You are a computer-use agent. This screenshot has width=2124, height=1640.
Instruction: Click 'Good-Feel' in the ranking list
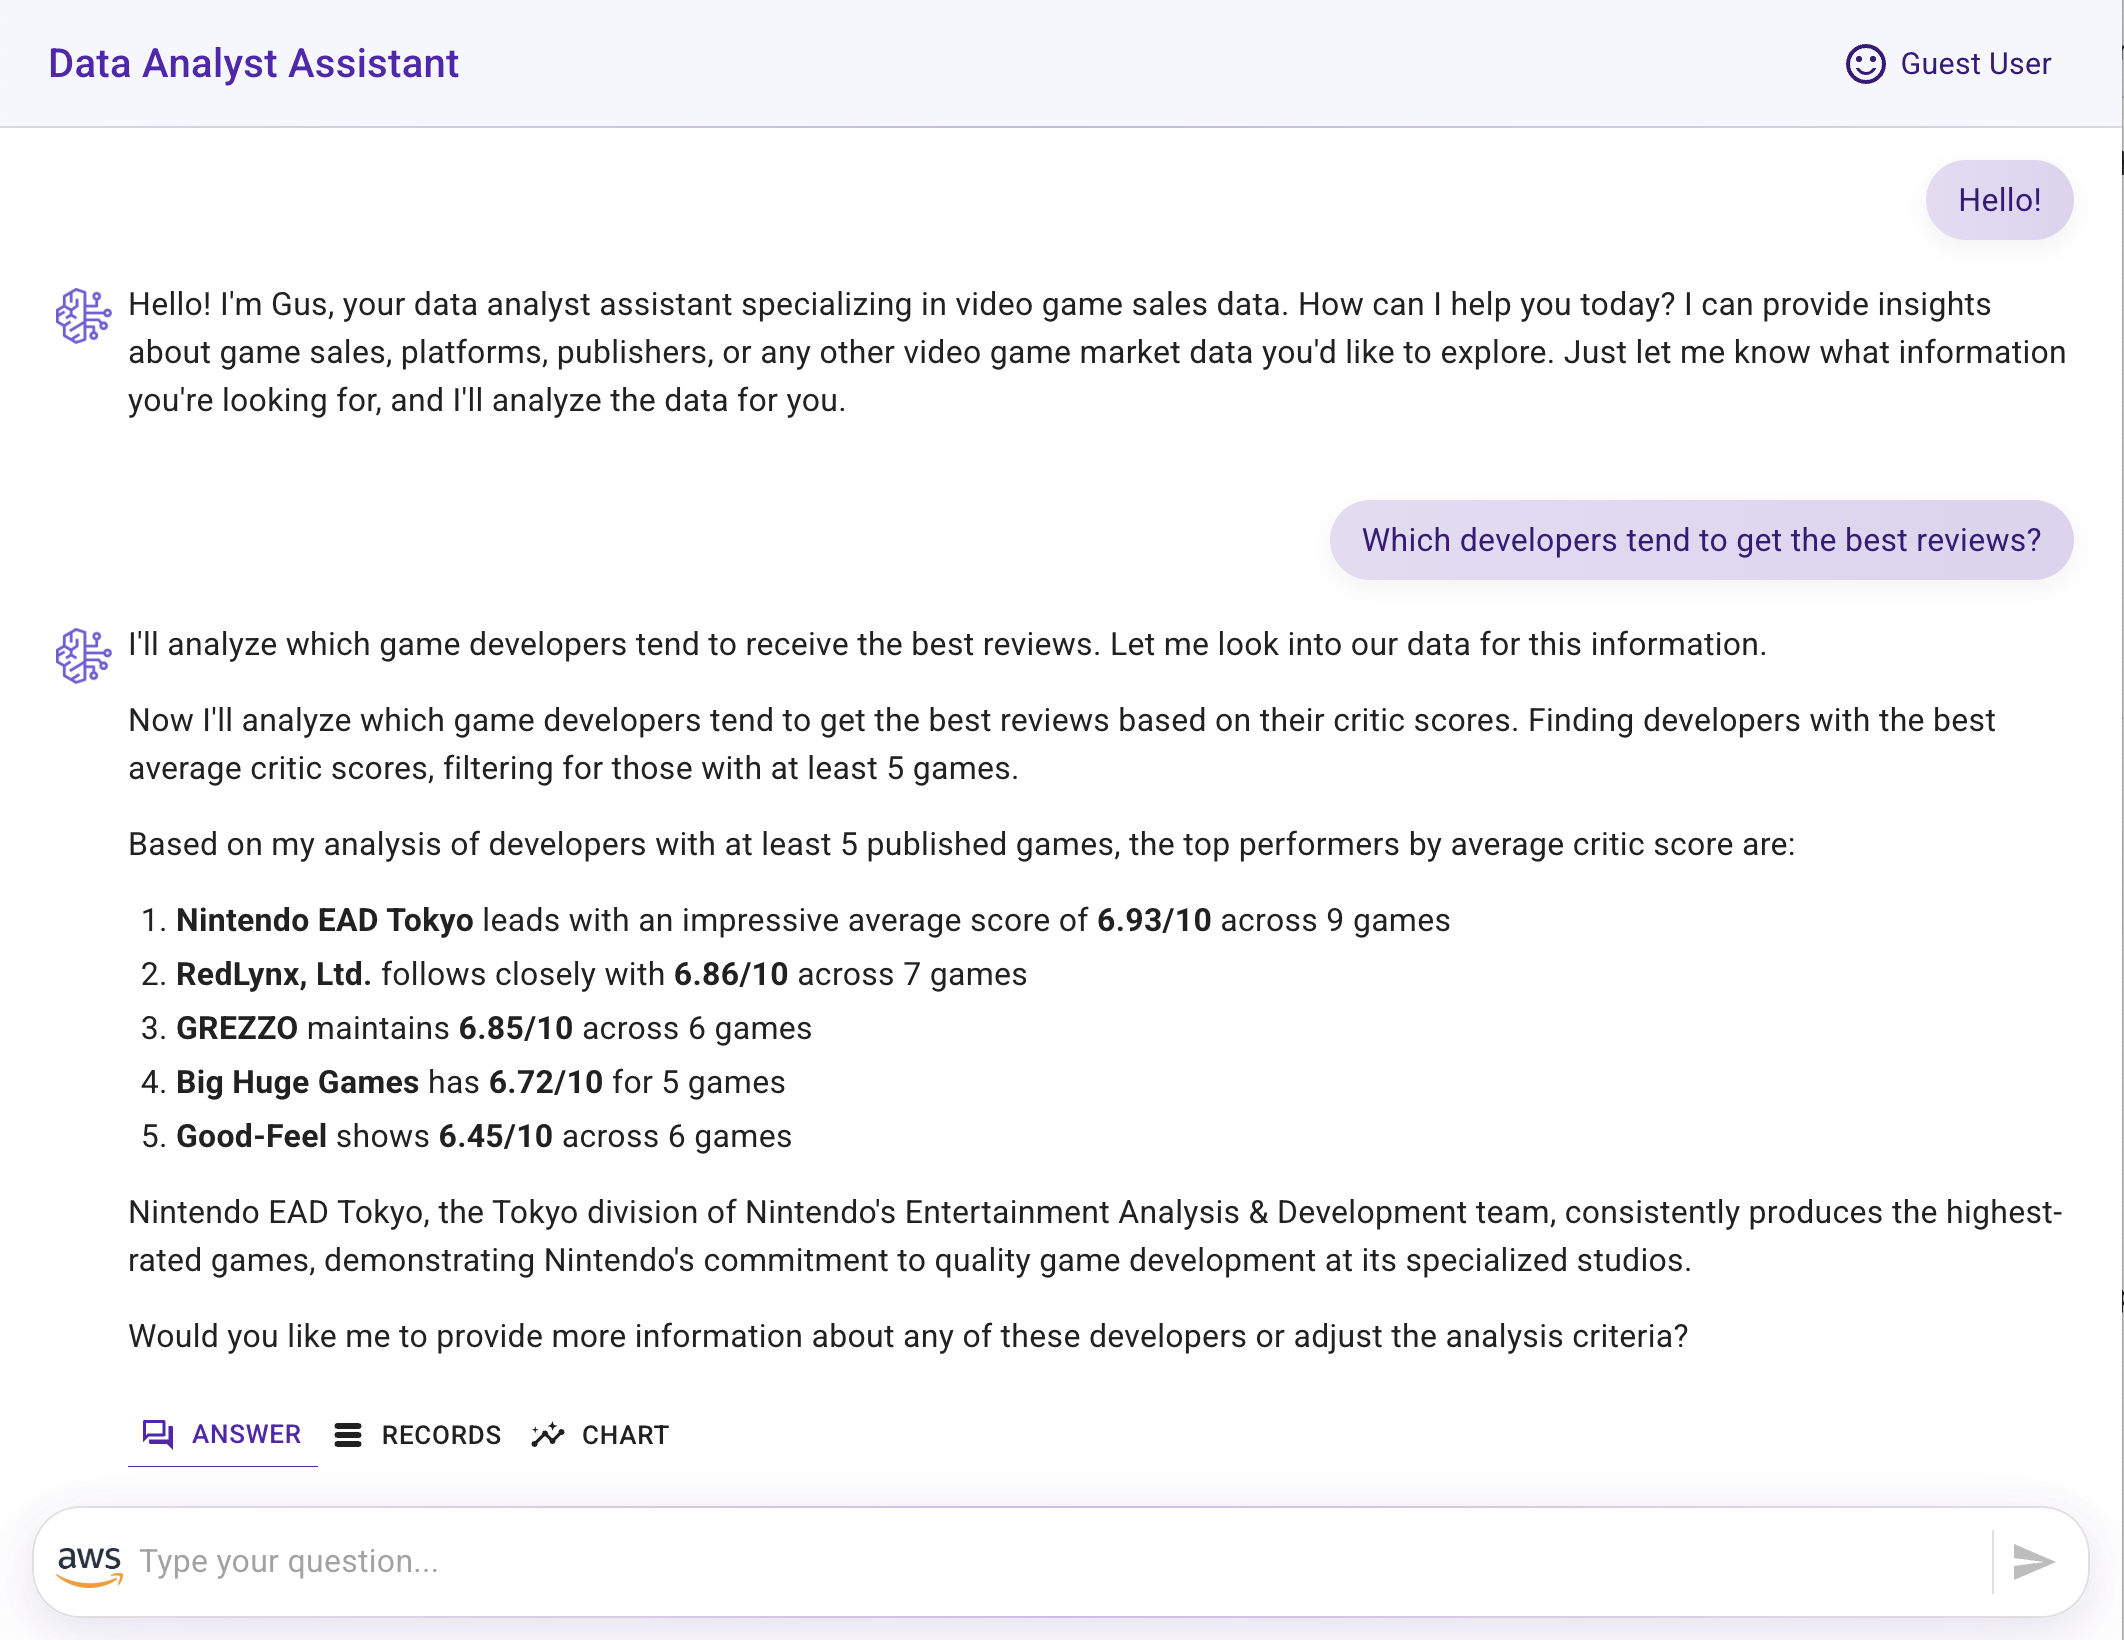coord(251,1136)
